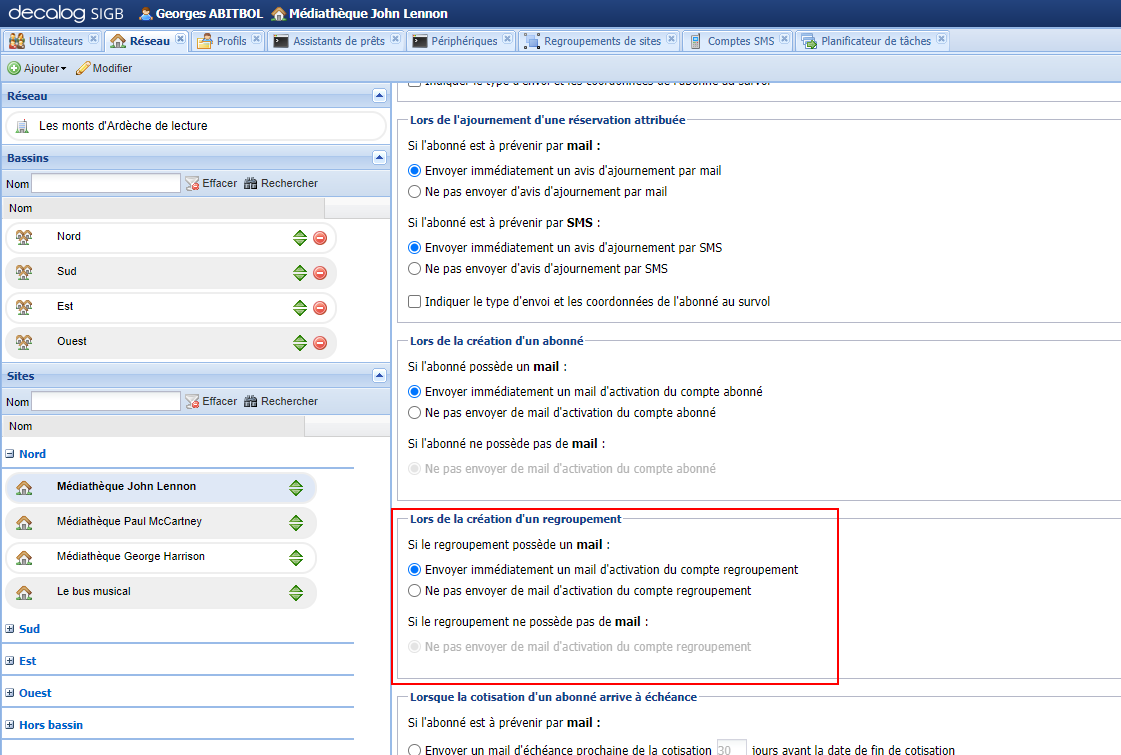The width and height of the screenshot is (1121, 755).
Task: Click the Modifier button
Action: click(110, 67)
